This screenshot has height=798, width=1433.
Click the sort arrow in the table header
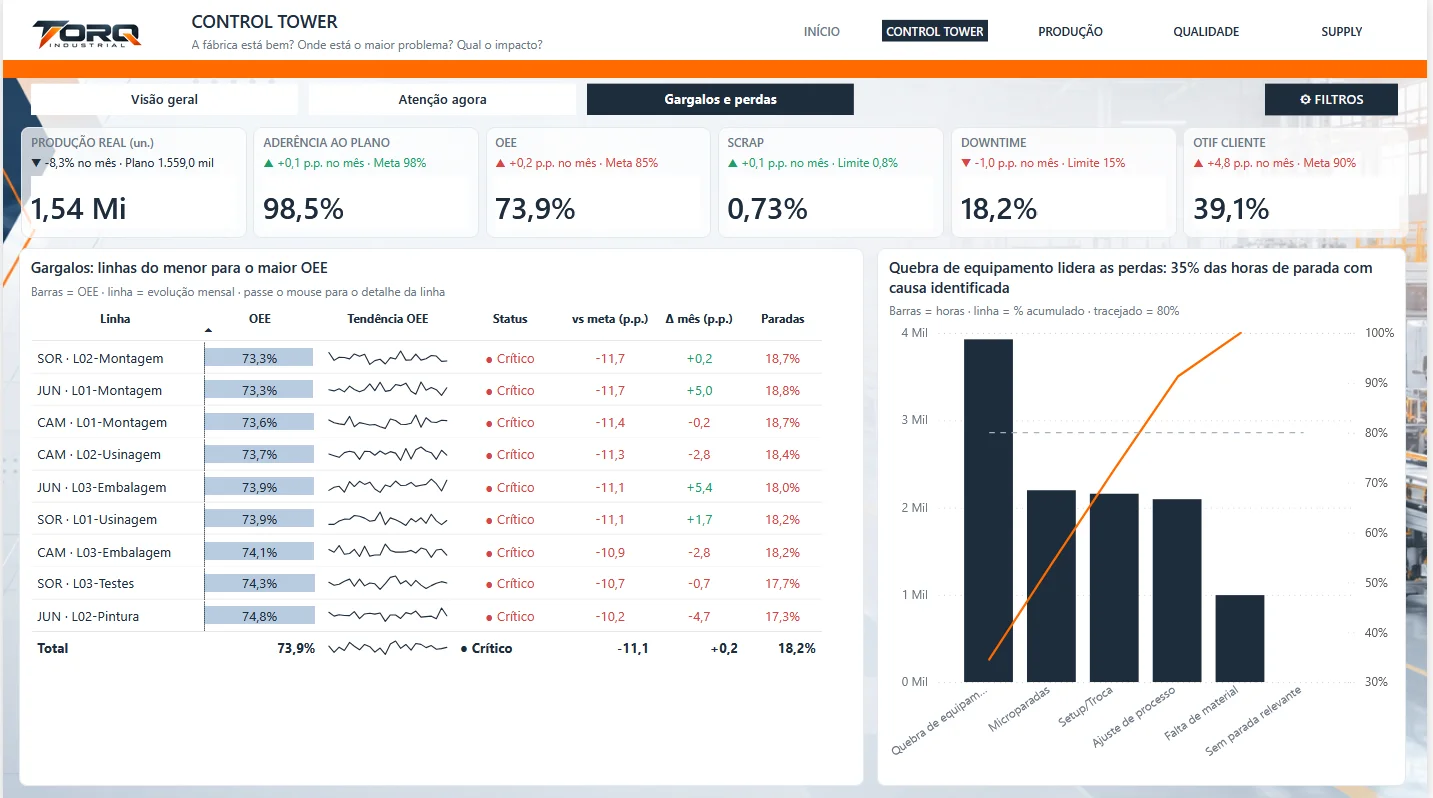pyautogui.click(x=208, y=330)
